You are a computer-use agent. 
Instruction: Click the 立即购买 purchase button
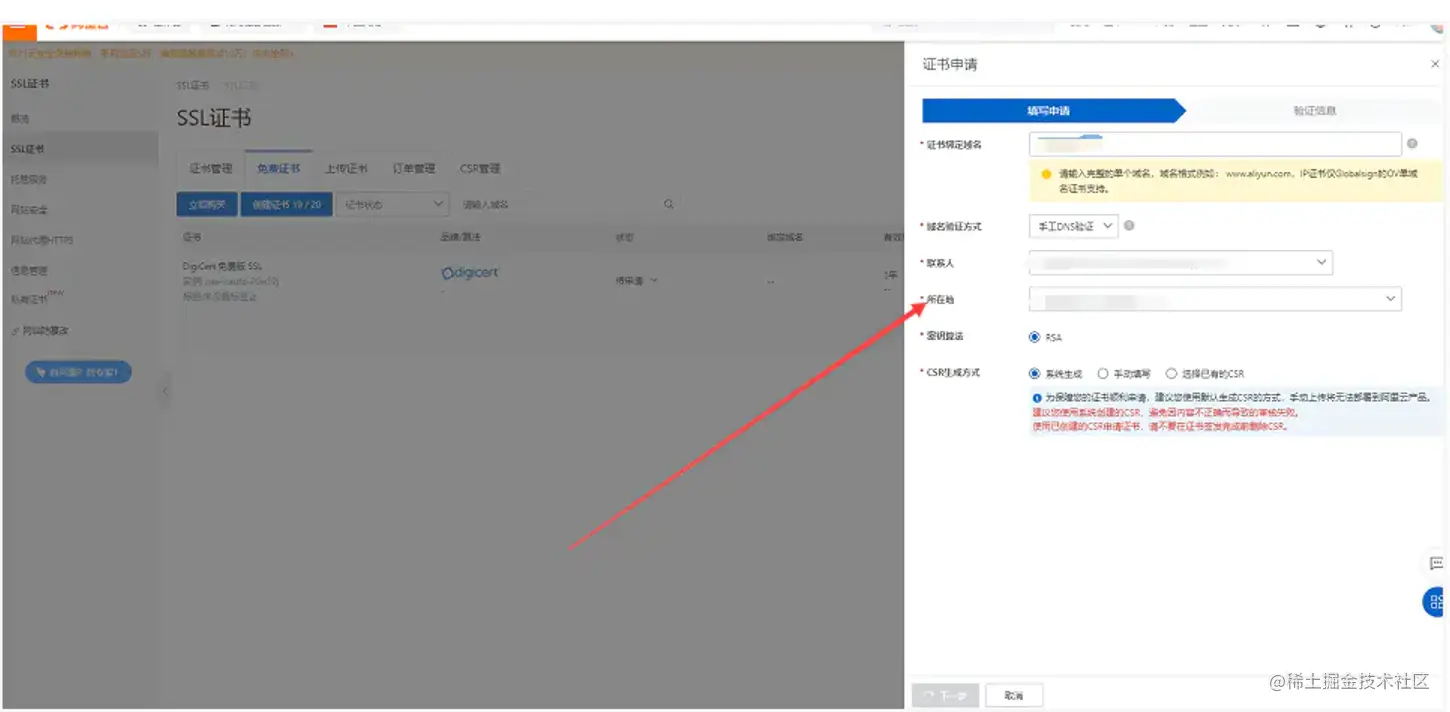(206, 203)
